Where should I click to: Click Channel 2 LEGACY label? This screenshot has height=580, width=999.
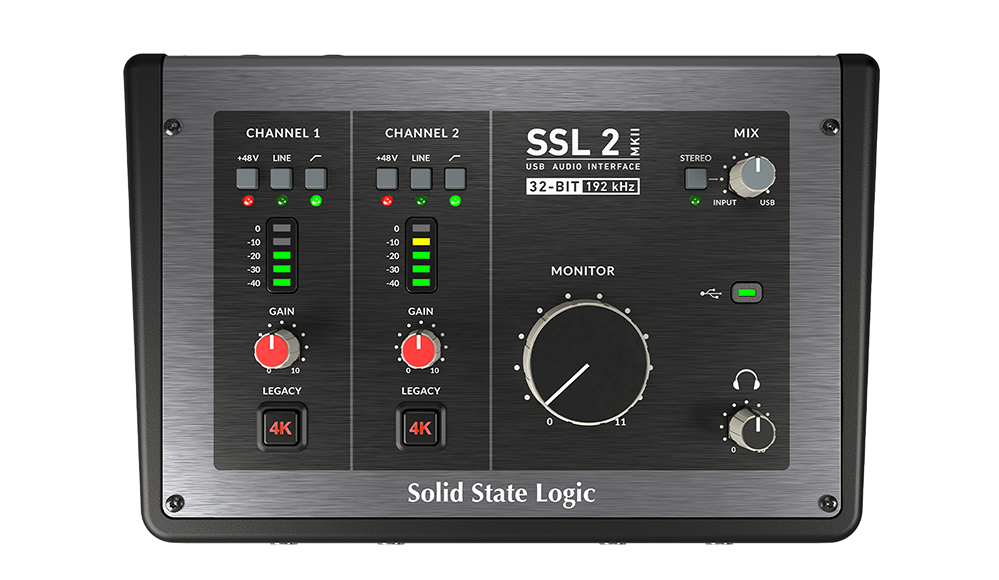[420, 391]
